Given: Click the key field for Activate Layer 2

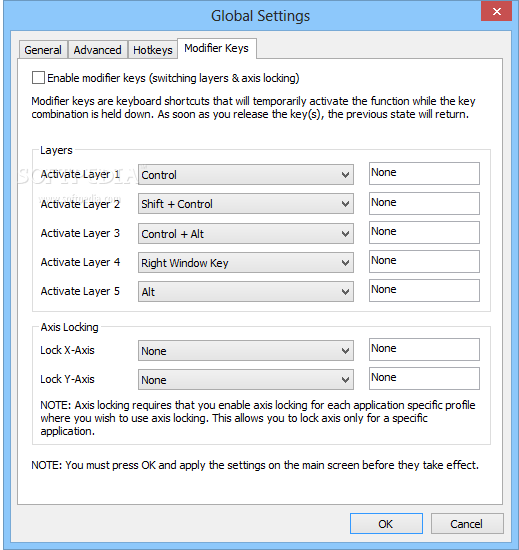Looking at the screenshot, I should tap(424, 203).
